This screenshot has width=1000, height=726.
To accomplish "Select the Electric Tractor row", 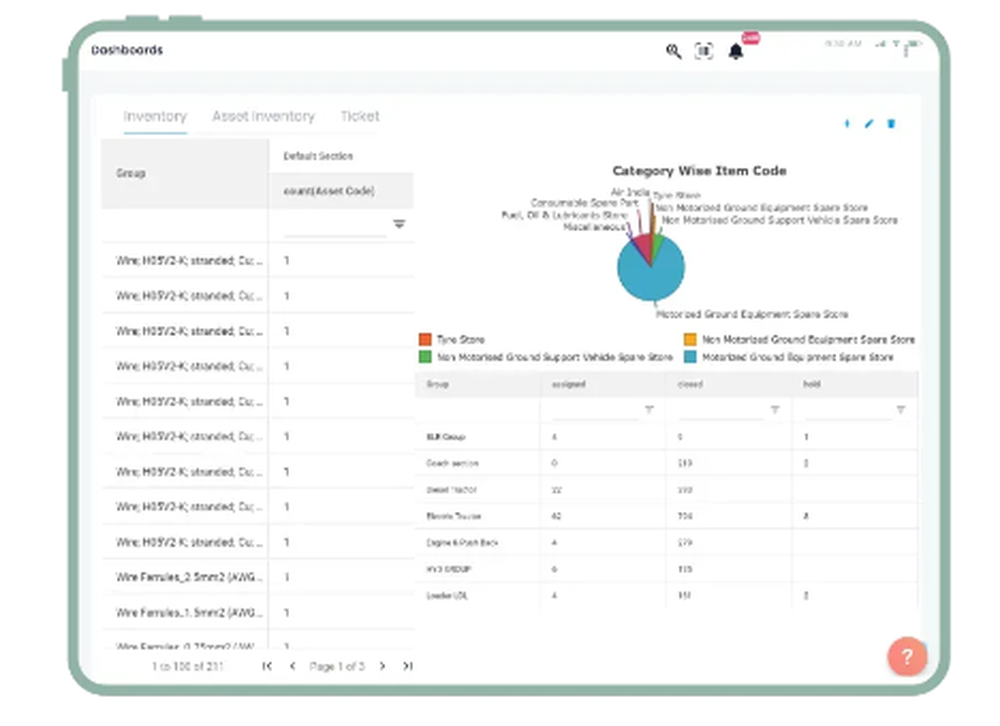I will pos(666,516).
